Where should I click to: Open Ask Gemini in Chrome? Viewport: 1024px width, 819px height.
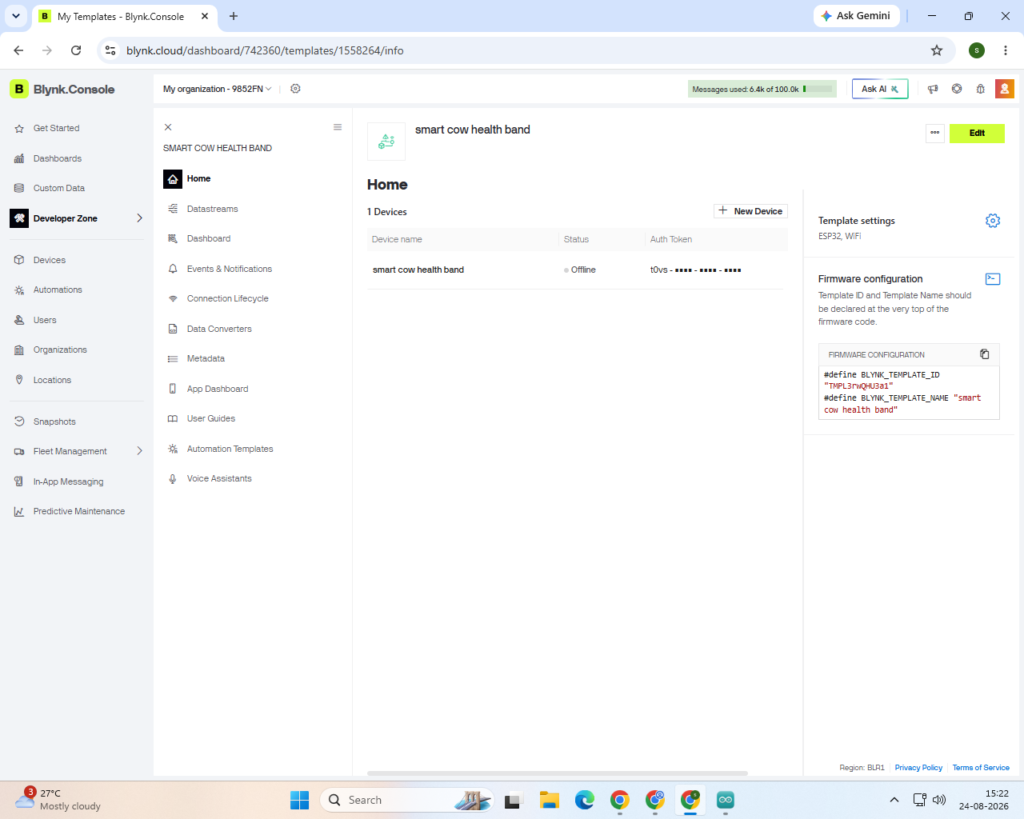tap(856, 16)
